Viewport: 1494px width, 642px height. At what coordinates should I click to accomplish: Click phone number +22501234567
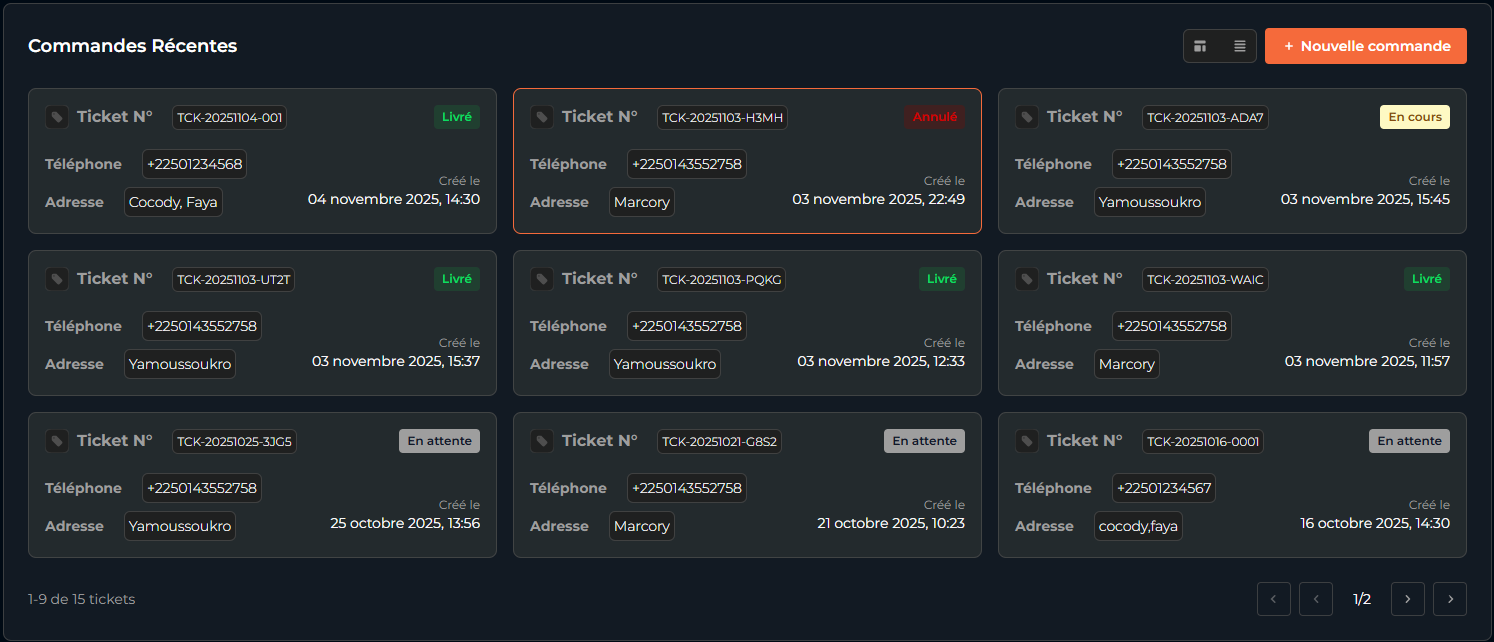tap(1164, 488)
